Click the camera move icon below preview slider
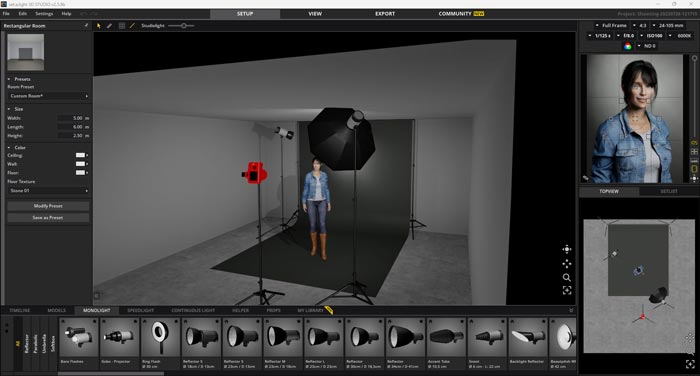The width and height of the screenshot is (700, 376). click(694, 179)
